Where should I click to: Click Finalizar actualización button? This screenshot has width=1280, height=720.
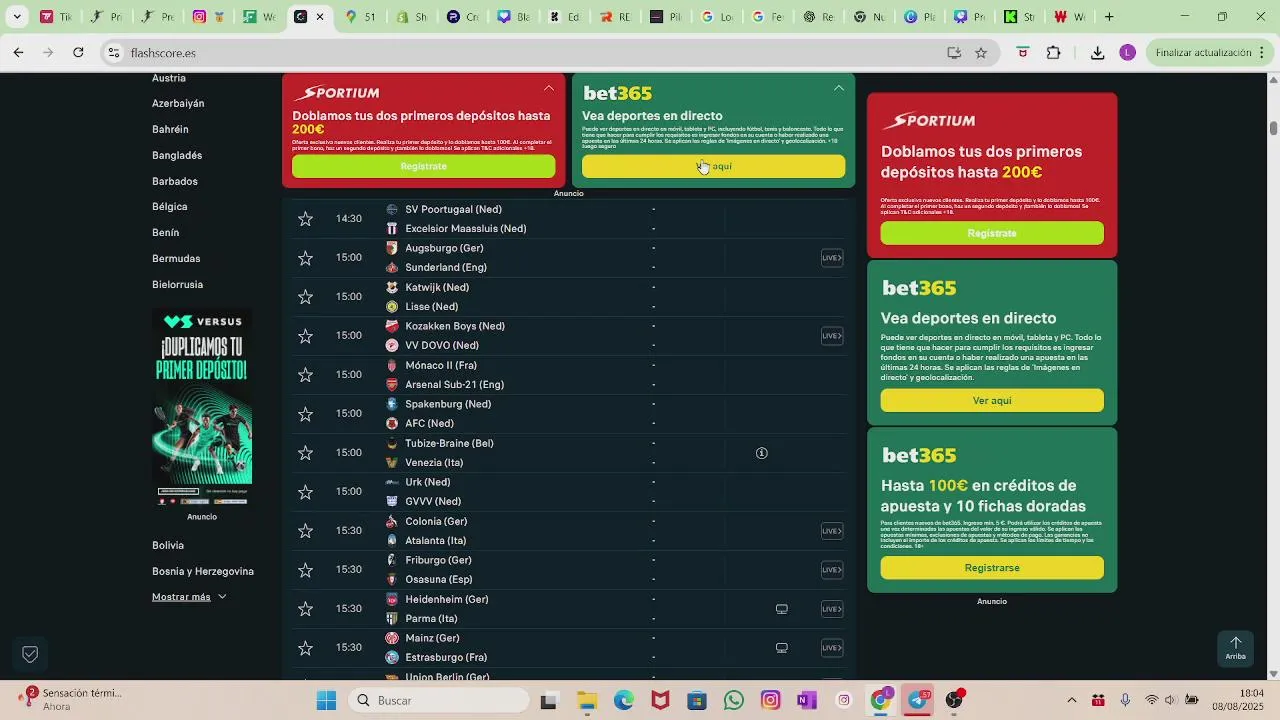[1210, 53]
